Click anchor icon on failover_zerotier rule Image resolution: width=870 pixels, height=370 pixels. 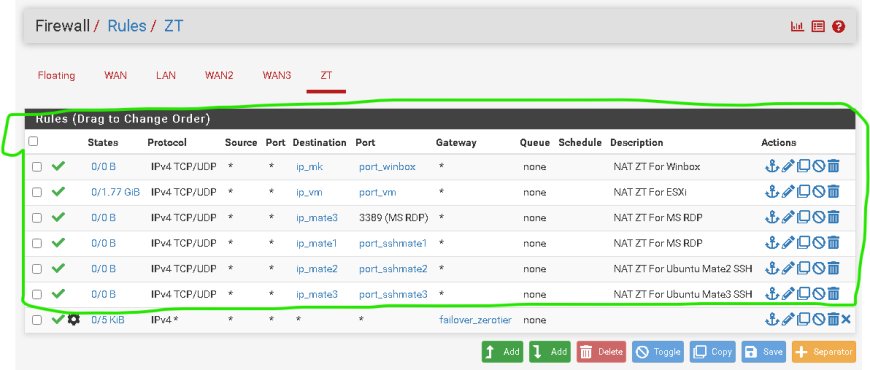(772, 320)
